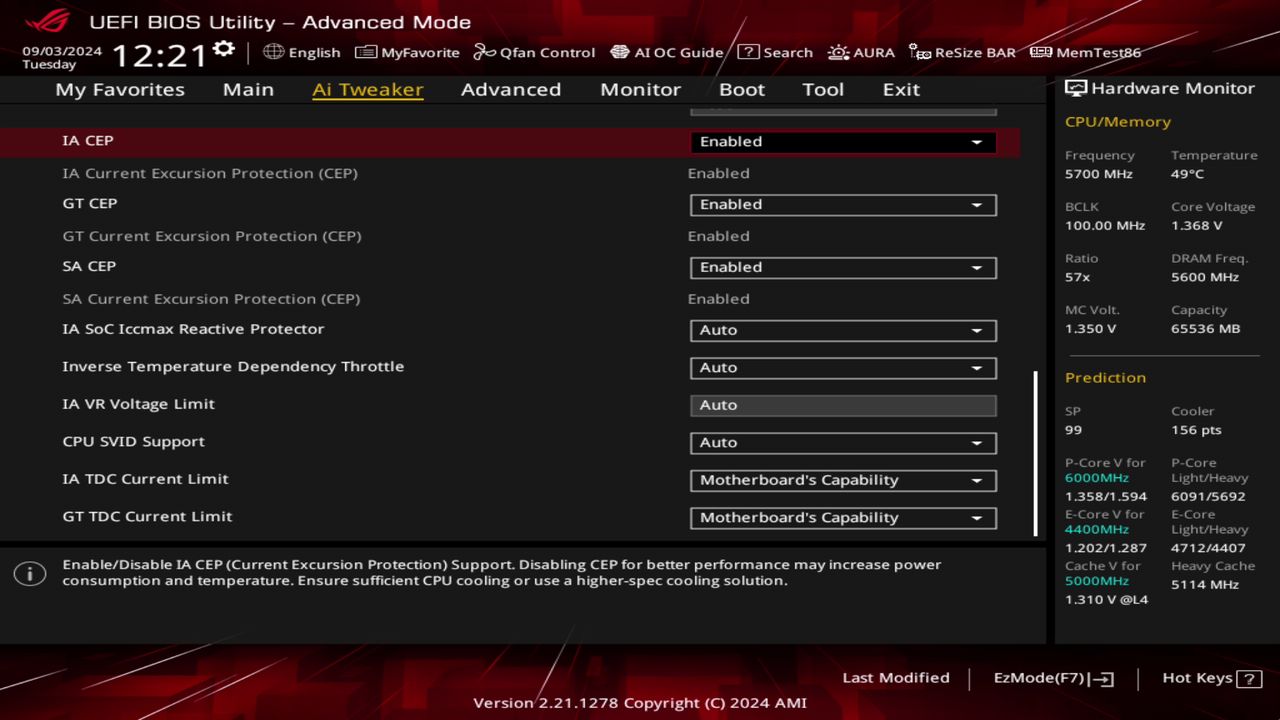The image size is (1280, 720).
Task: Go to the Exit tab
Action: coord(901,89)
